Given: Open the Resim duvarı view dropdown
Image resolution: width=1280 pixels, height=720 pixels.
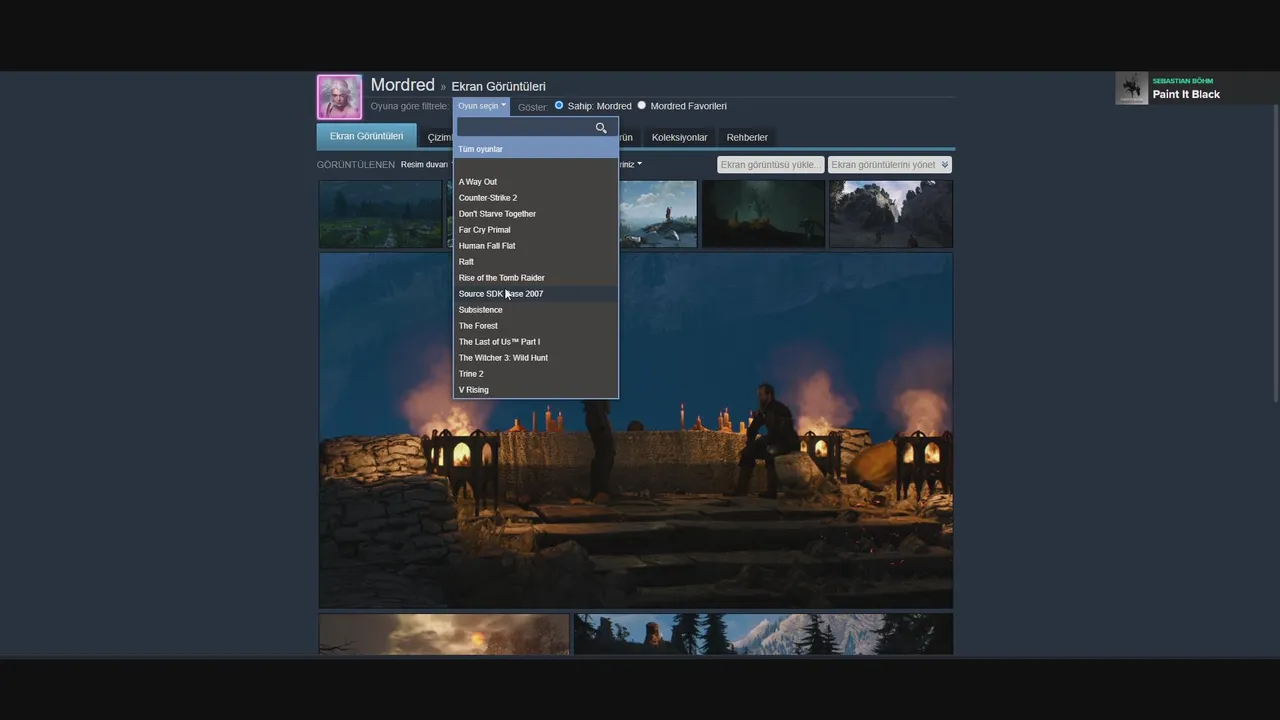Looking at the screenshot, I should 426,164.
